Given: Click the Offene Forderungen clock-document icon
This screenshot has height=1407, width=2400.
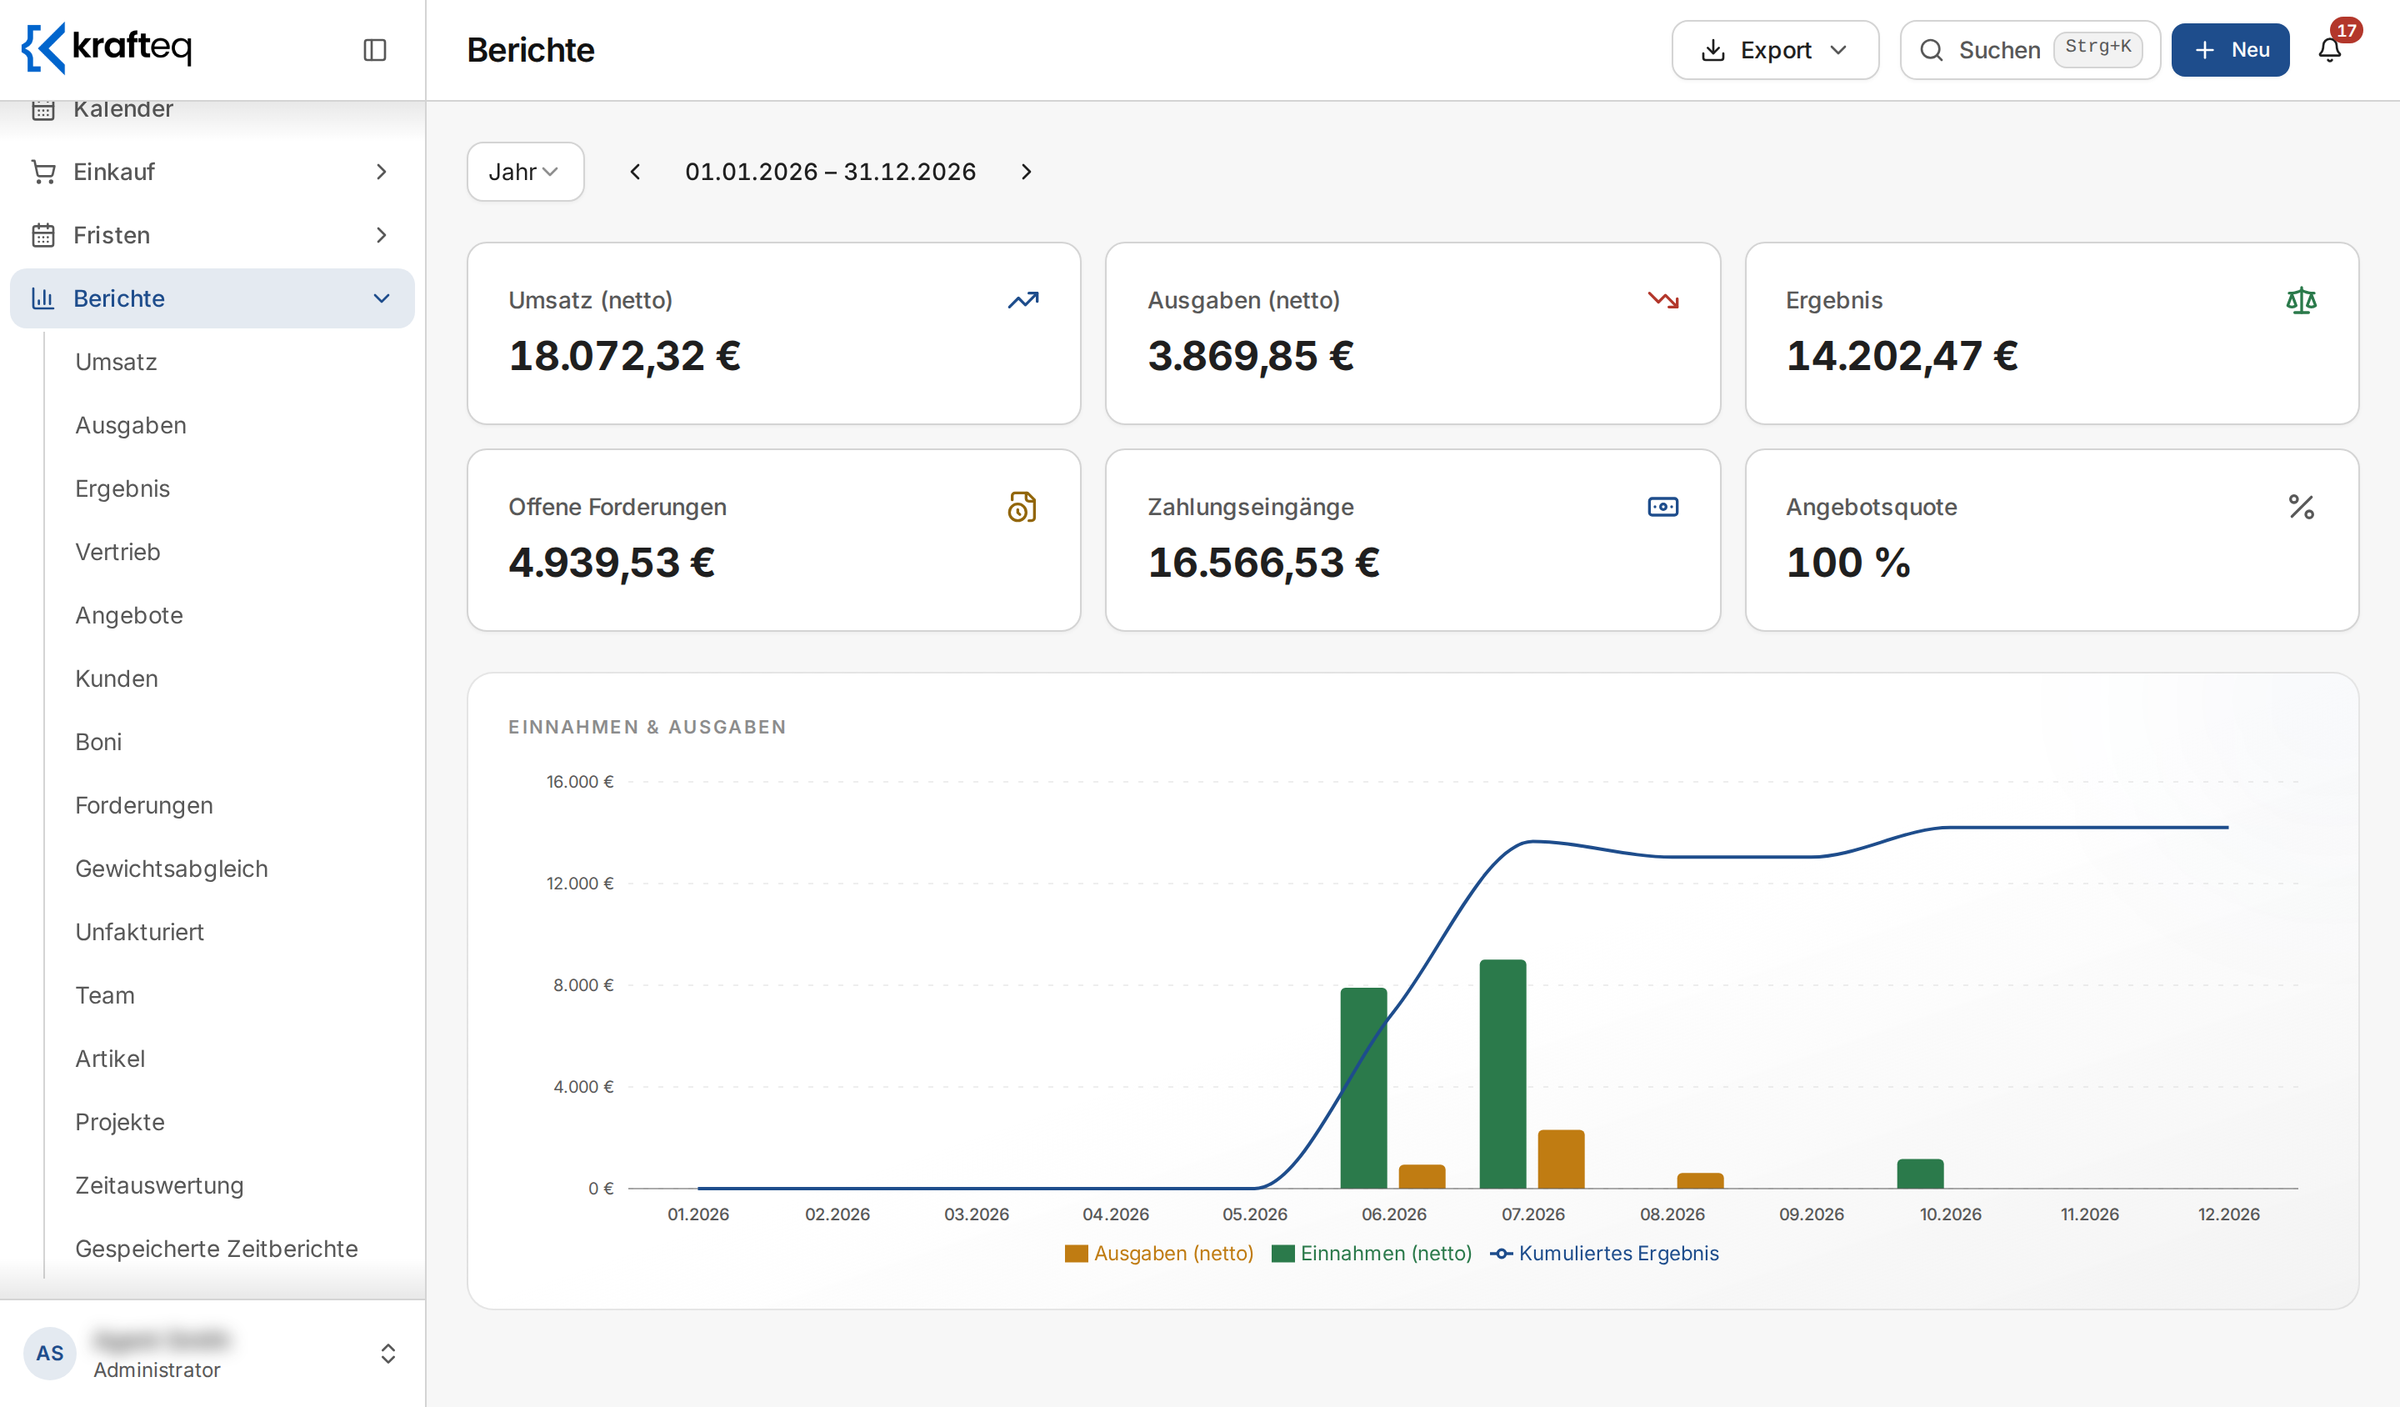Looking at the screenshot, I should click(1022, 507).
